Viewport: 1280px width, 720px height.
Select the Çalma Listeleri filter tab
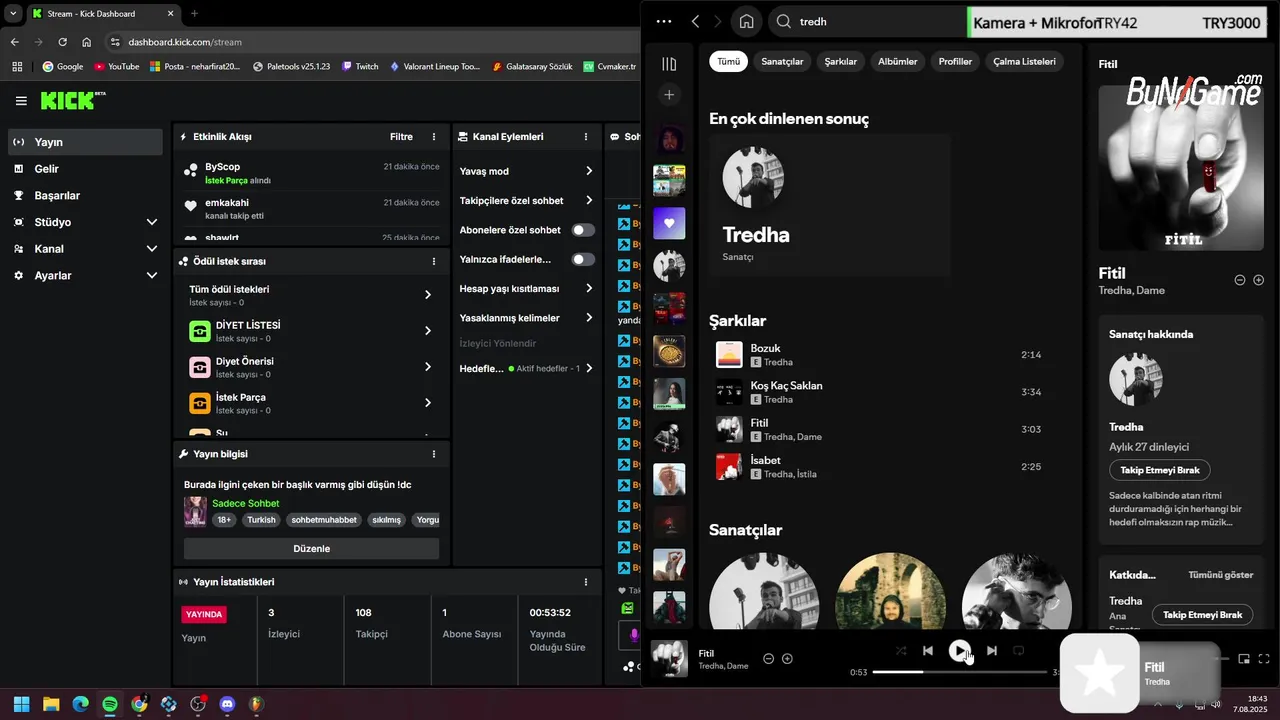point(1024,61)
